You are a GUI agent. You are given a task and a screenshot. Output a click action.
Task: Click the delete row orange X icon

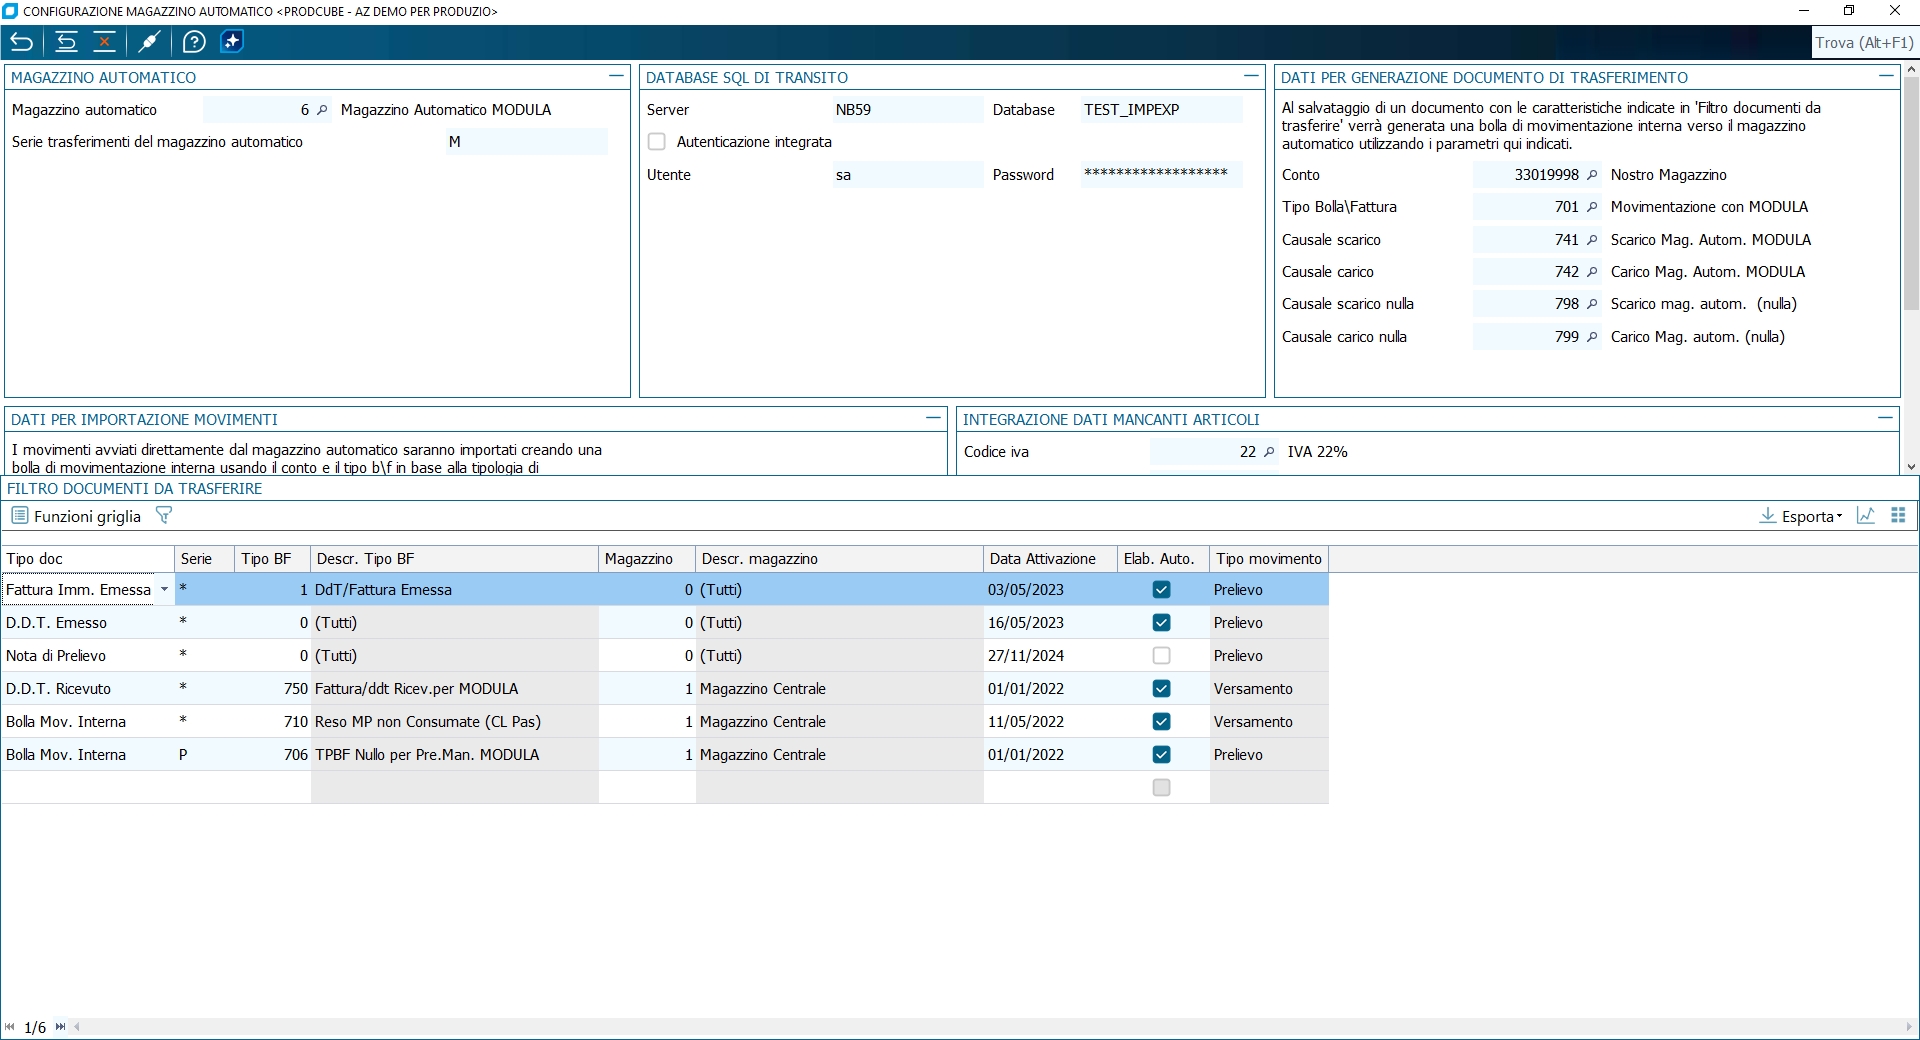(x=104, y=42)
